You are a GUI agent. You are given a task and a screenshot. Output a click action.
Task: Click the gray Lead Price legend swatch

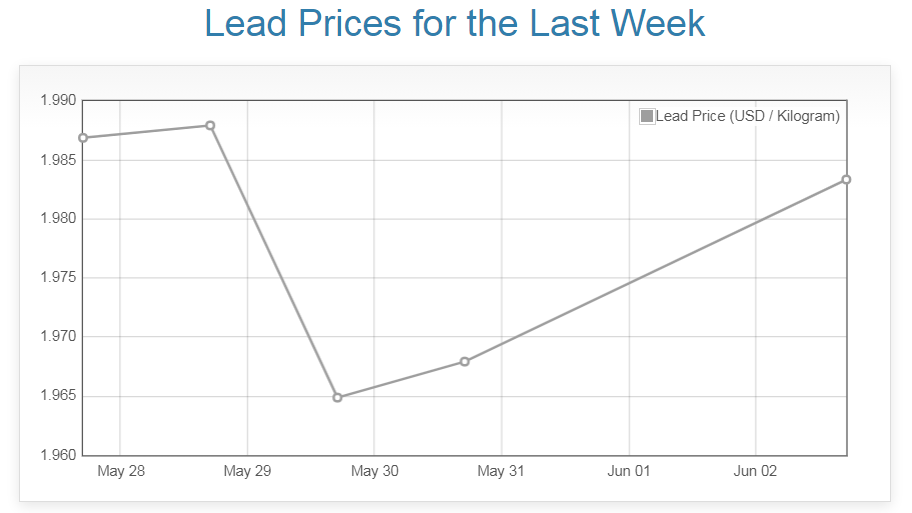(x=647, y=116)
